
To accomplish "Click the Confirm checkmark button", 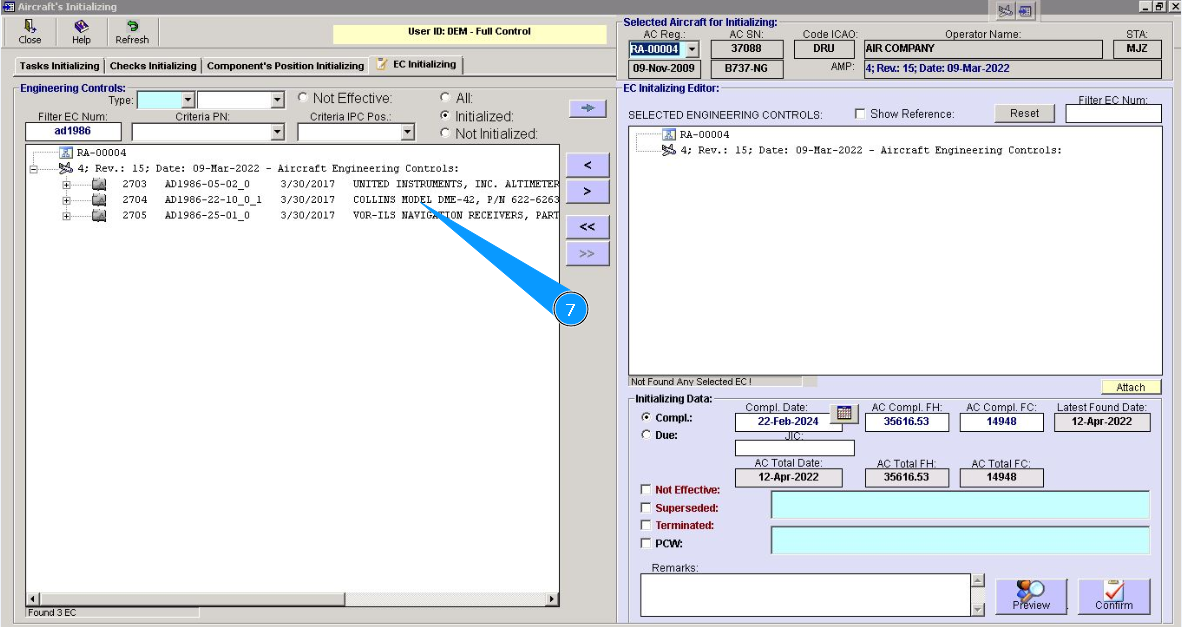I will 1113,596.
